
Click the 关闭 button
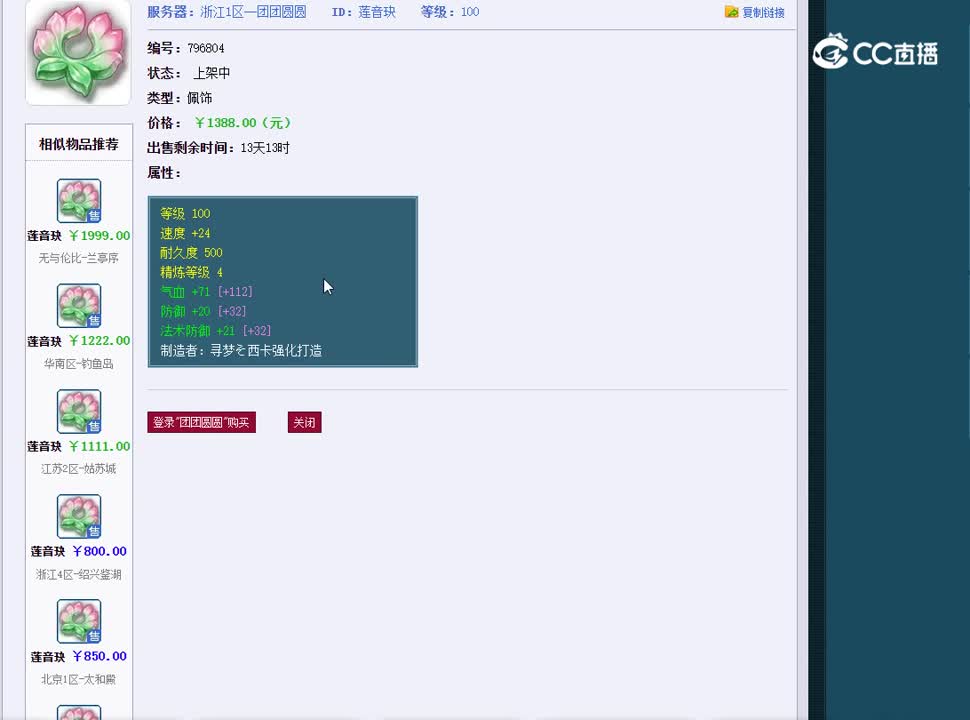point(304,422)
